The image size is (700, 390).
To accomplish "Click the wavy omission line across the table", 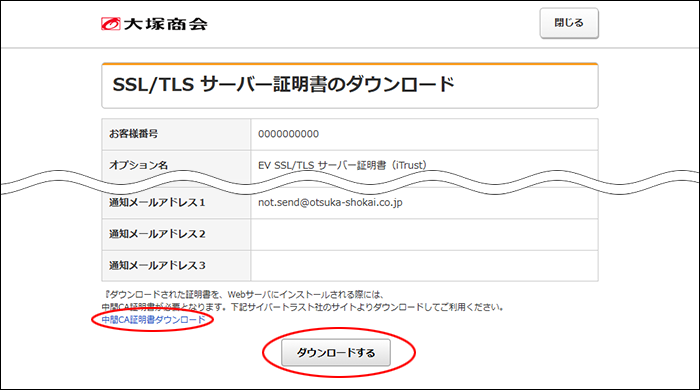I will [x=350, y=182].
